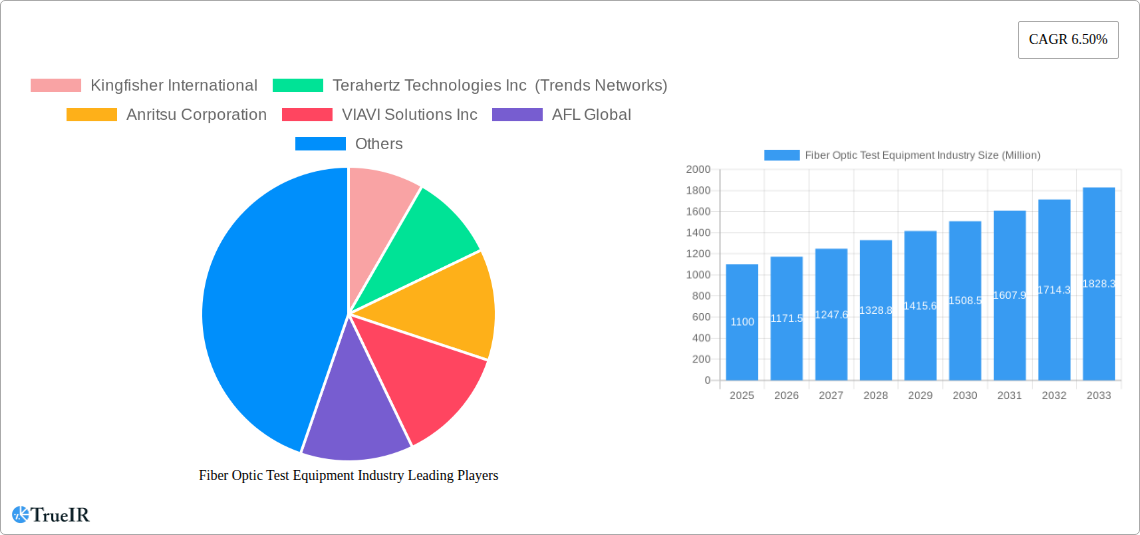
Task: Click the 2033 bar labeled 1828.3
Action: click(x=1099, y=283)
